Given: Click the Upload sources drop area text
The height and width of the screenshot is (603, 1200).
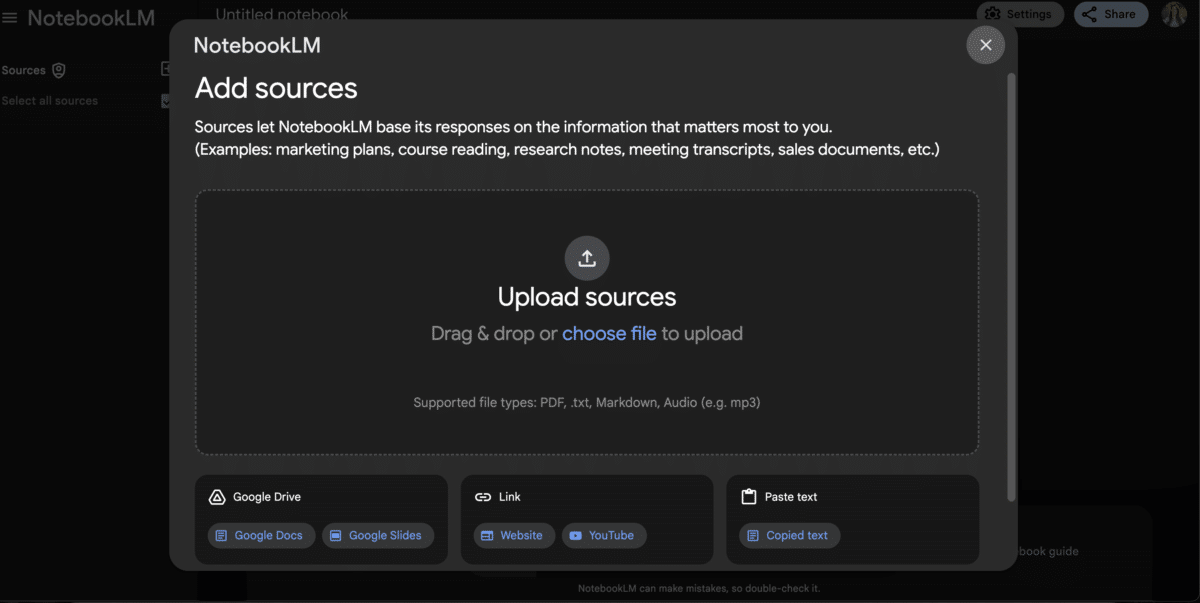Looking at the screenshot, I should tap(587, 297).
